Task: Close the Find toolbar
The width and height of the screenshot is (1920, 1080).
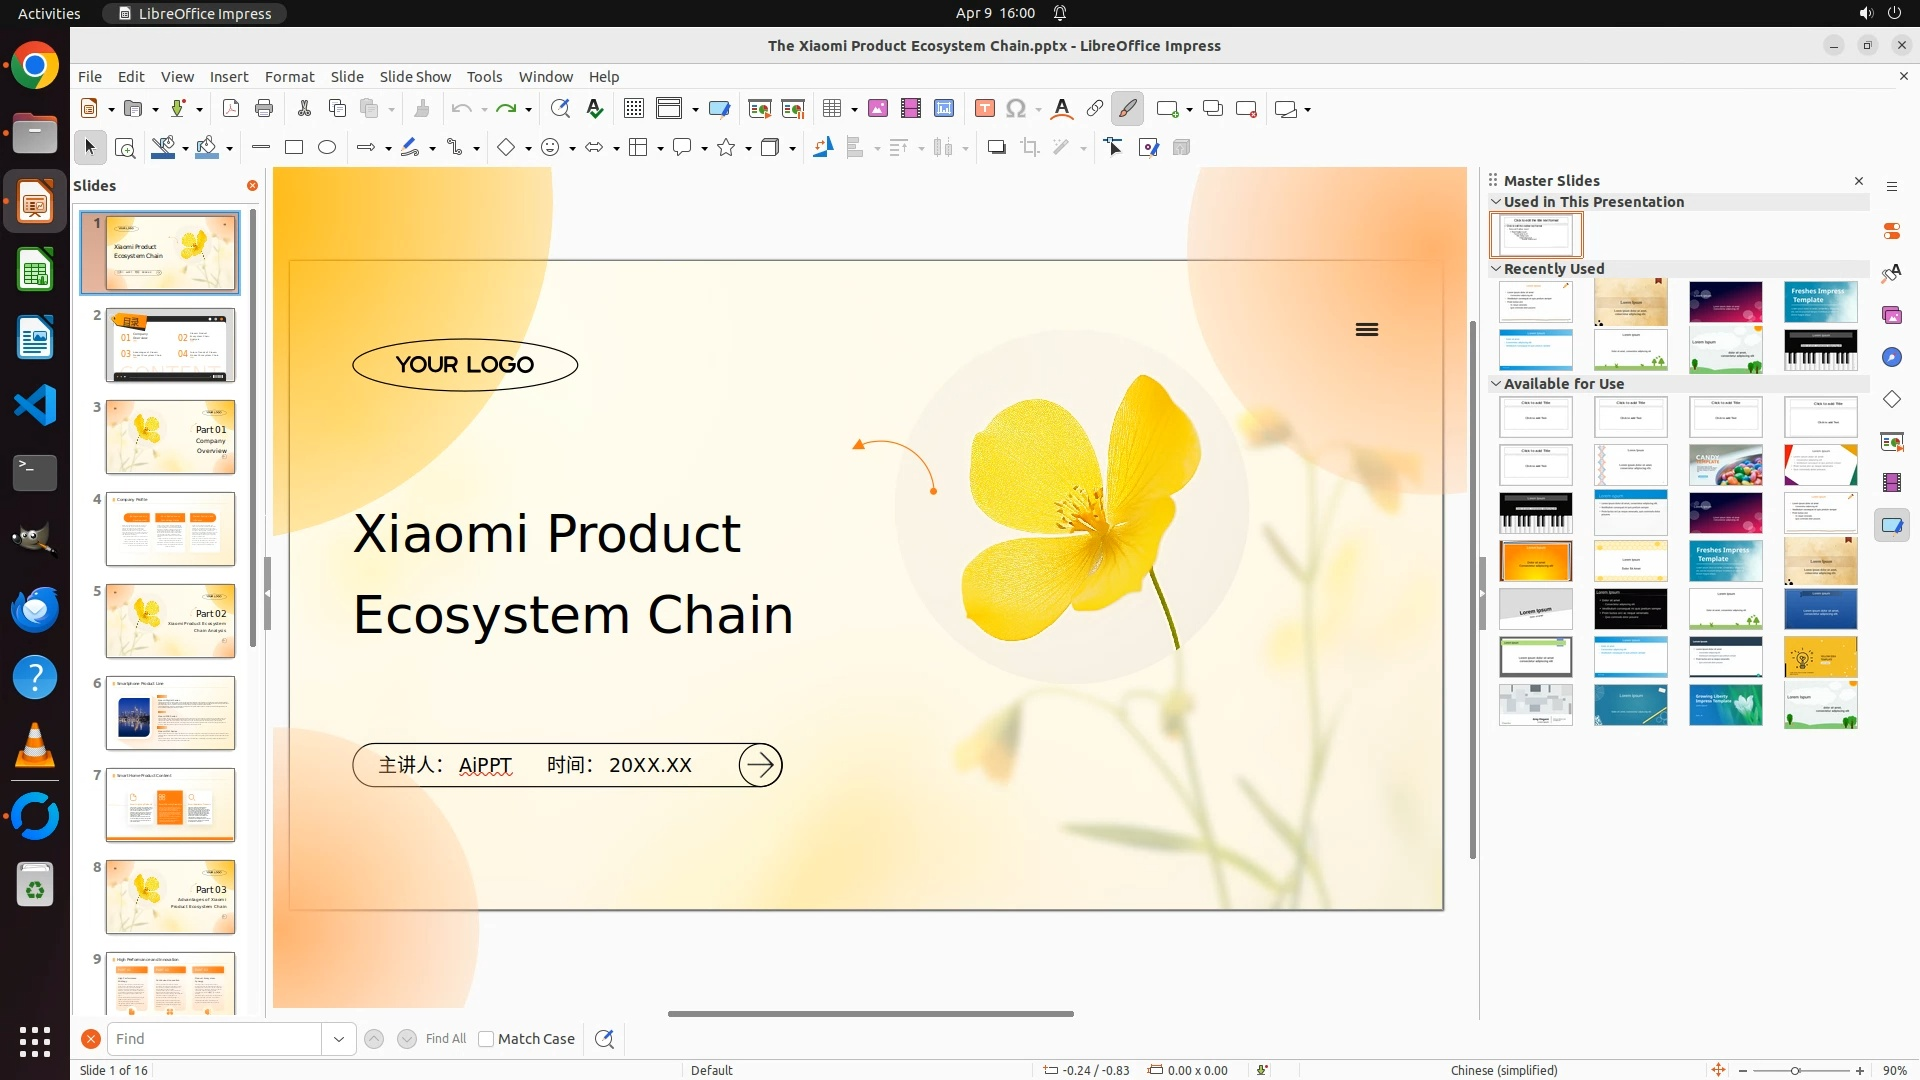Action: 91,1039
